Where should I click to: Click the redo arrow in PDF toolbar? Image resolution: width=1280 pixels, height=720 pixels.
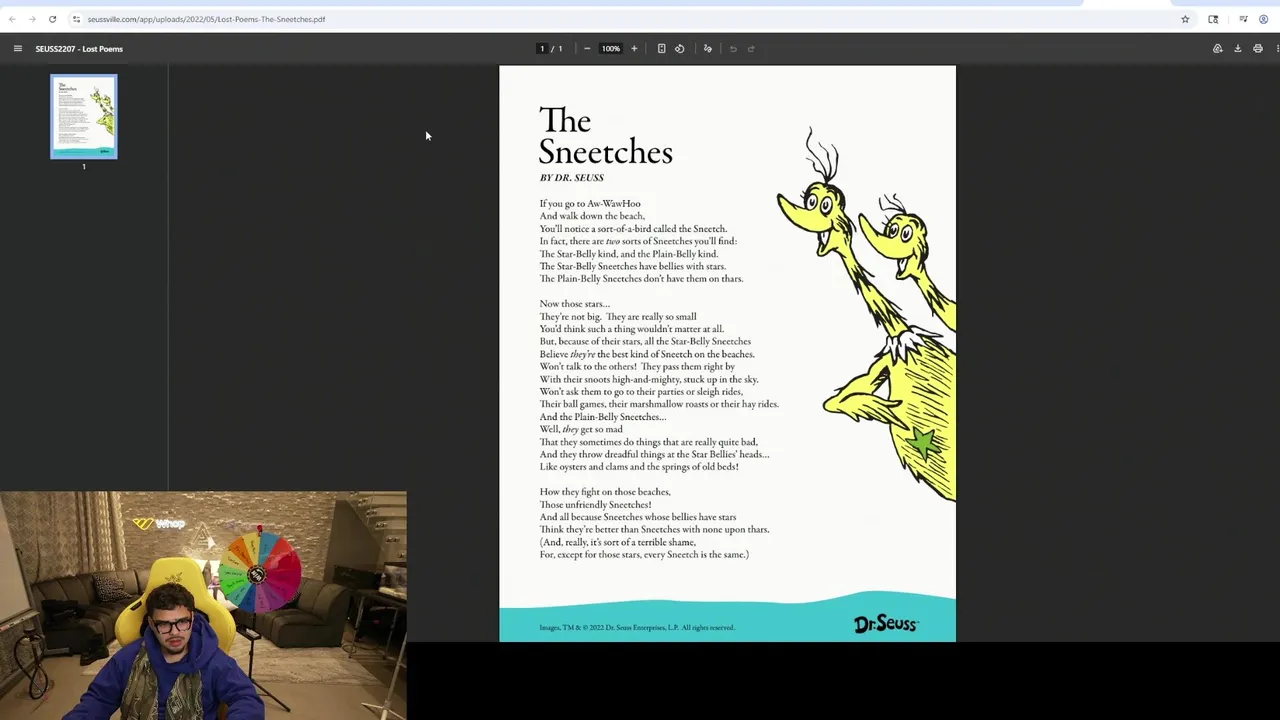pos(751,49)
